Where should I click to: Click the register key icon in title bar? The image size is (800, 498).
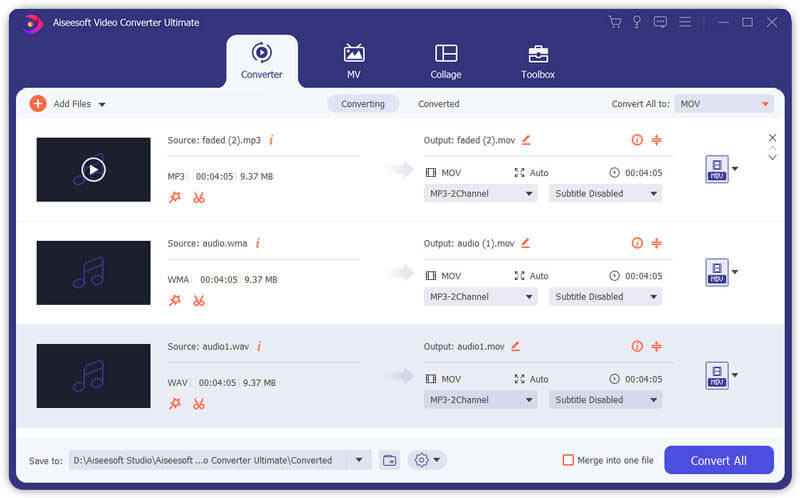pos(637,22)
